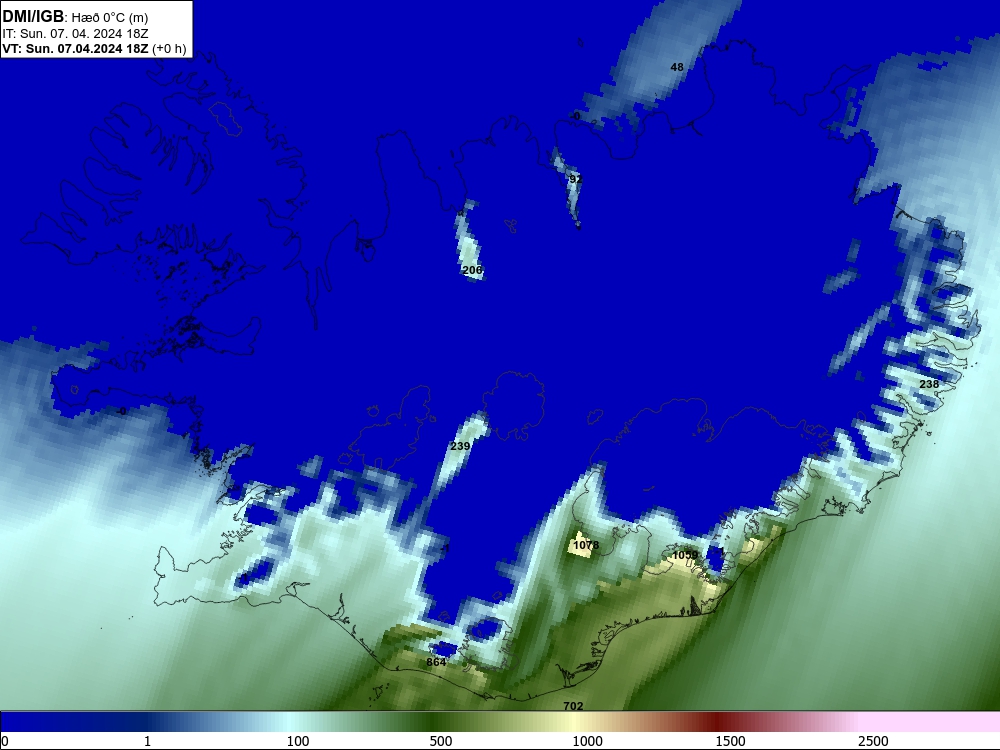Click the legend scale label 1000
This screenshot has width=1000, height=750.
(587, 741)
